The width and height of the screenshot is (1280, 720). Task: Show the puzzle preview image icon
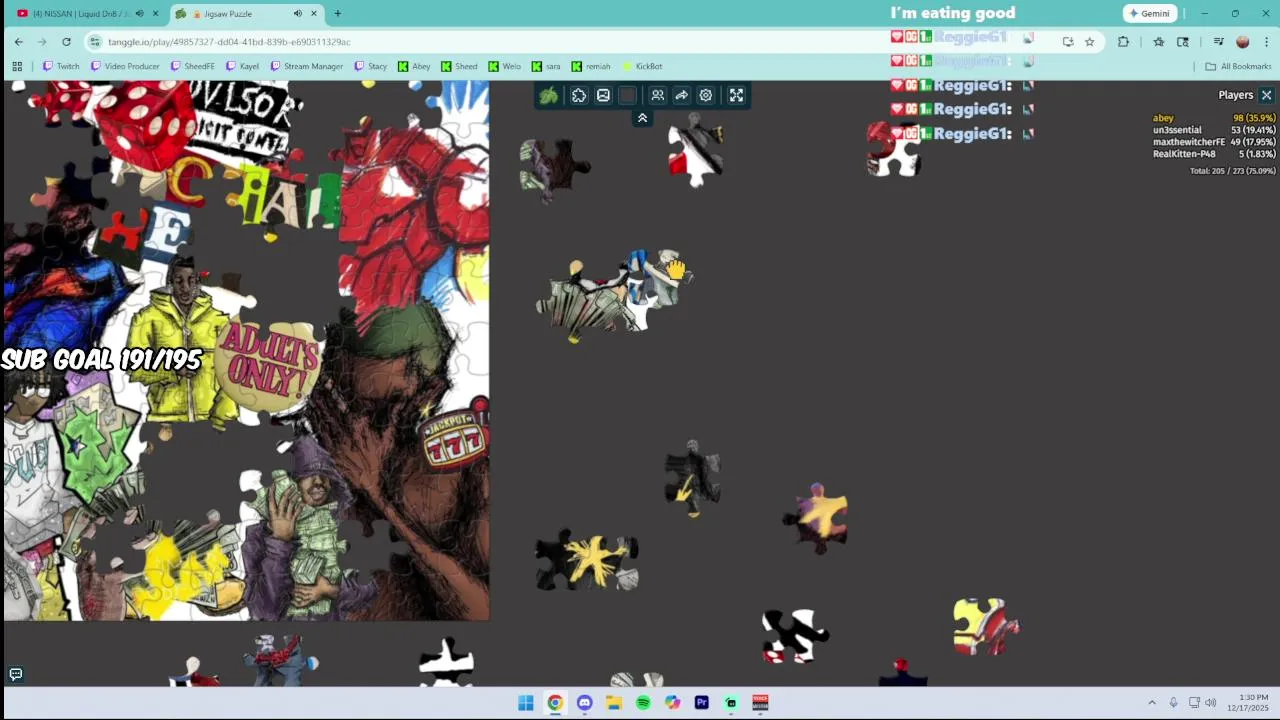click(x=603, y=95)
